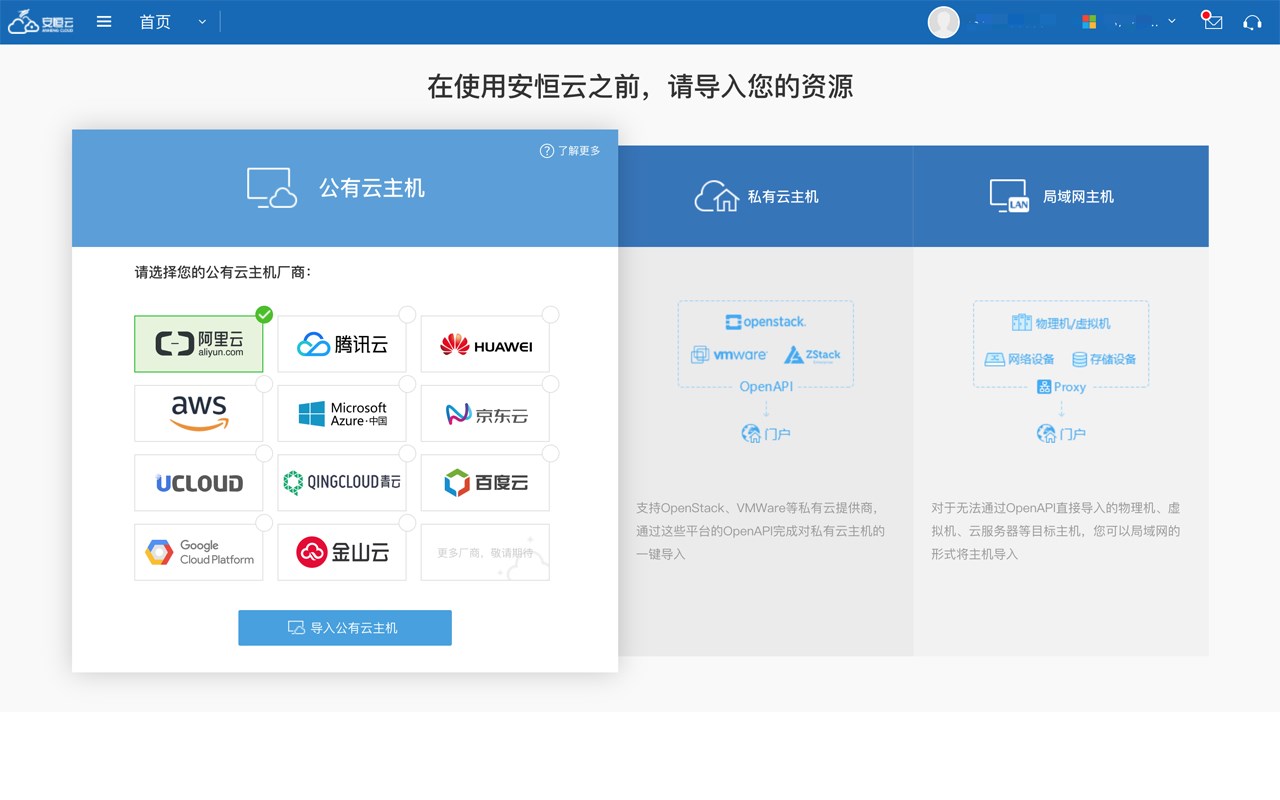
Task: Tick the 腾讯云 selection circle
Action: (x=407, y=315)
